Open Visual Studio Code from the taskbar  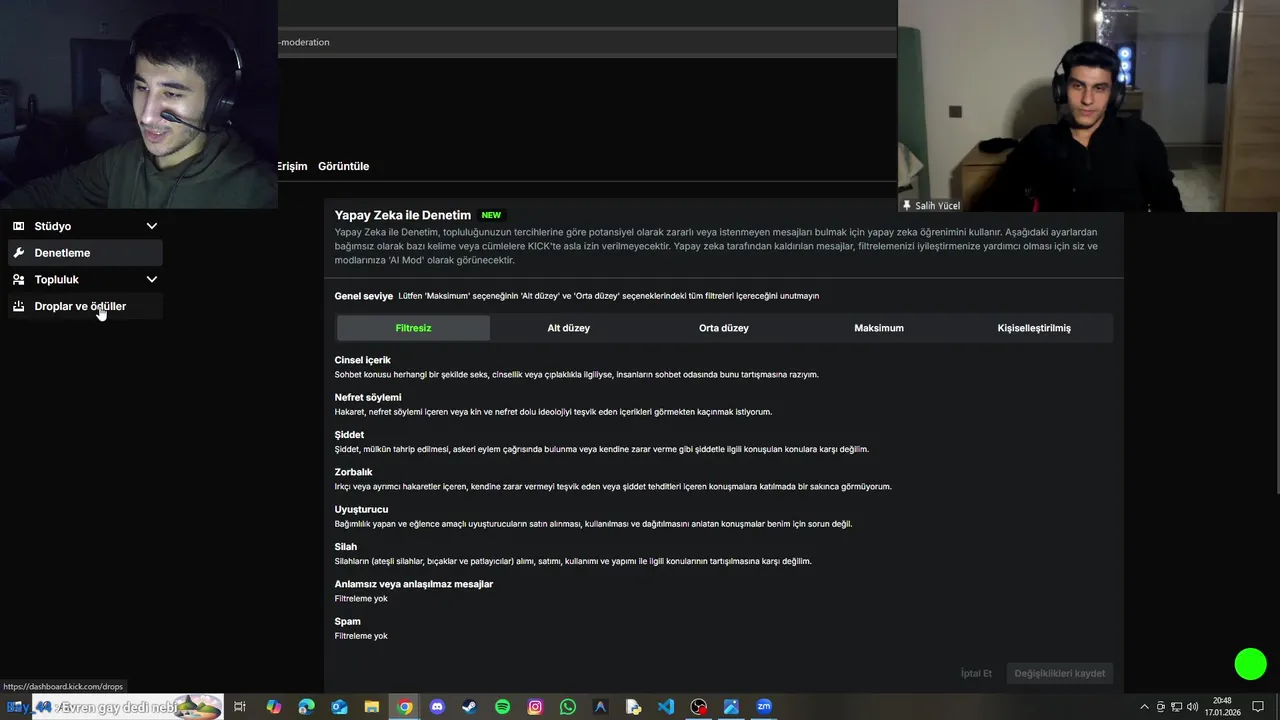click(666, 707)
